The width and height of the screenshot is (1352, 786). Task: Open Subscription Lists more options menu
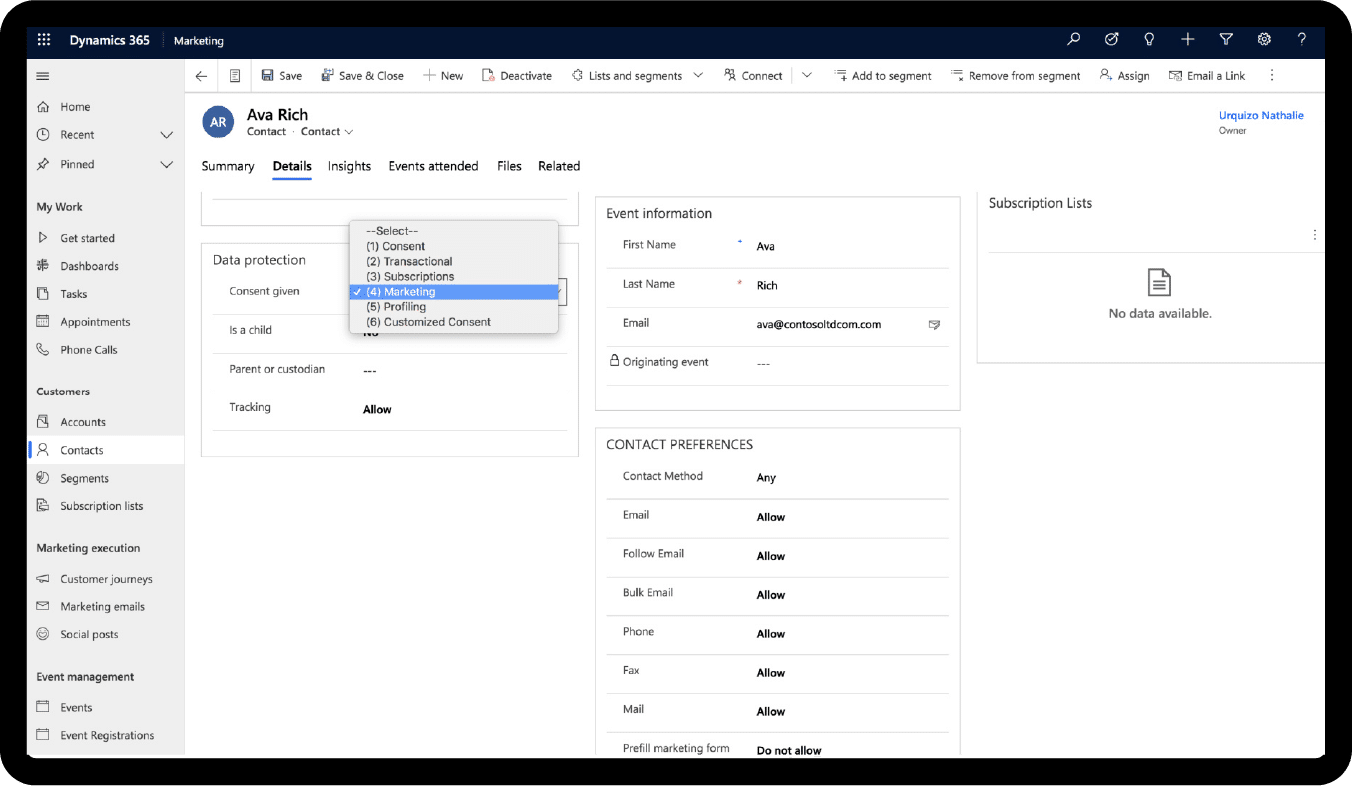pos(1314,234)
